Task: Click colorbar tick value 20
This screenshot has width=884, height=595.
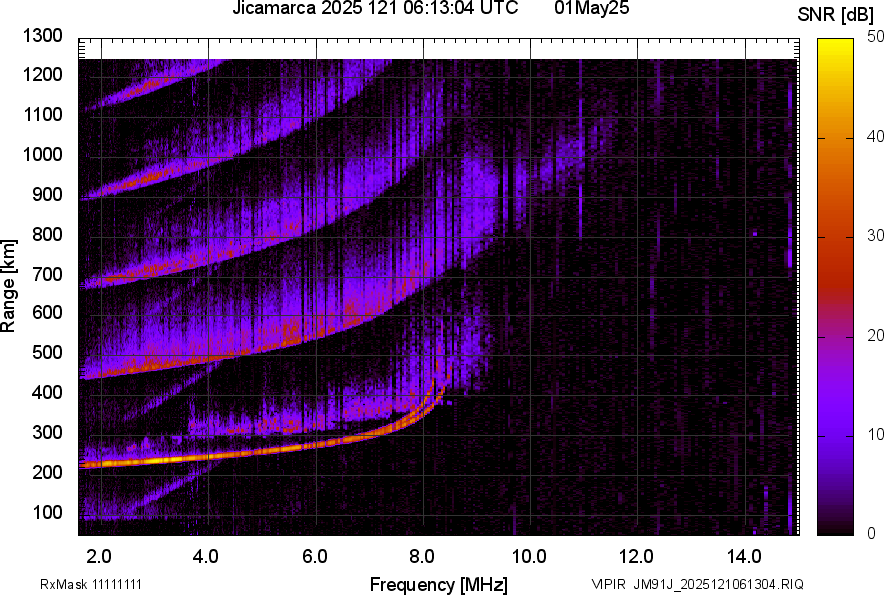Action: [x=876, y=336]
